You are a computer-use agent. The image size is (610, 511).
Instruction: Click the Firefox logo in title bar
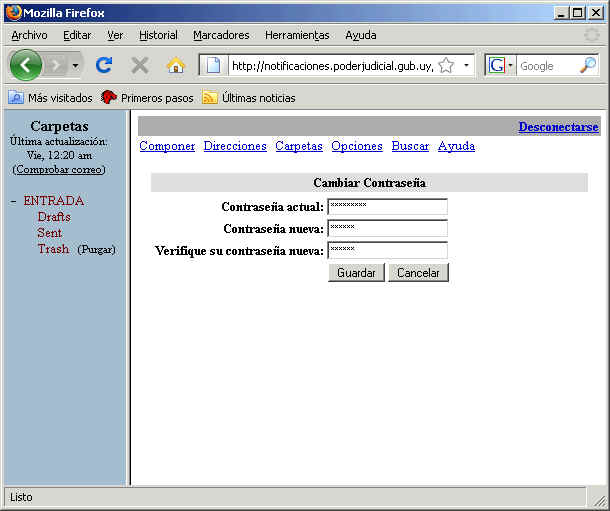click(x=13, y=12)
